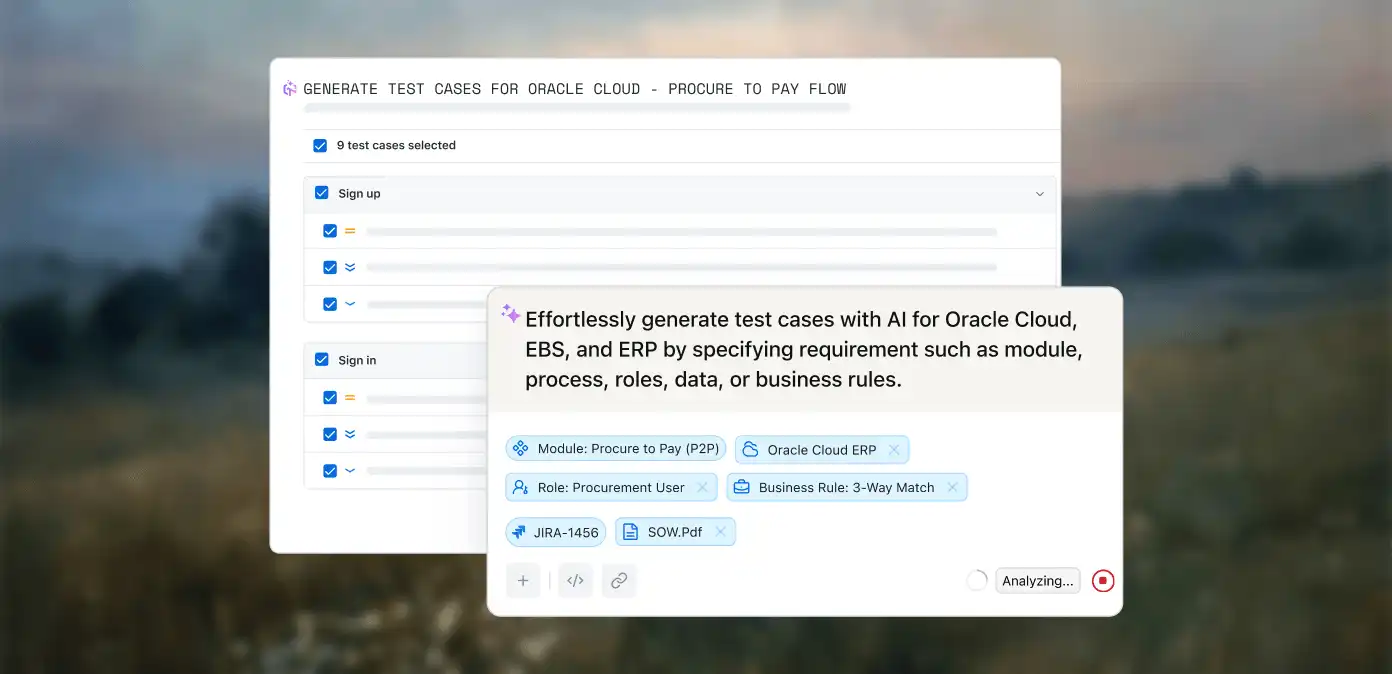Click the Generate Test Cases for Oracle Cloud title

coord(575,89)
